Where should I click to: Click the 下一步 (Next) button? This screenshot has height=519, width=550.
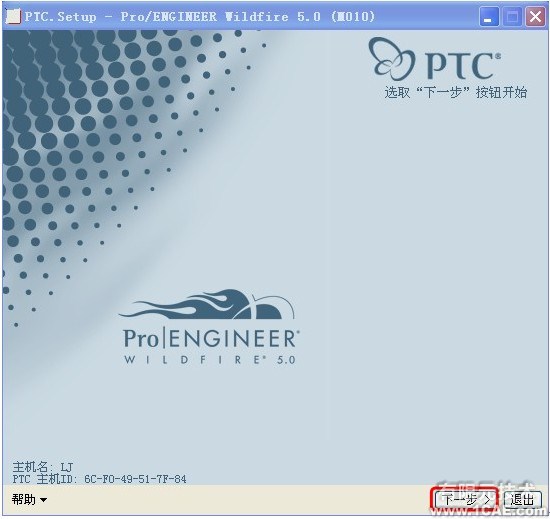pyautogui.click(x=464, y=499)
